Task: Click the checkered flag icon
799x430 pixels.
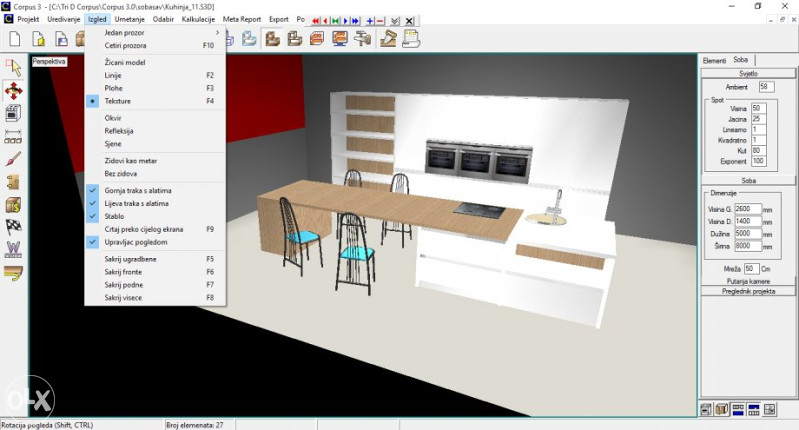Action: [x=13, y=227]
